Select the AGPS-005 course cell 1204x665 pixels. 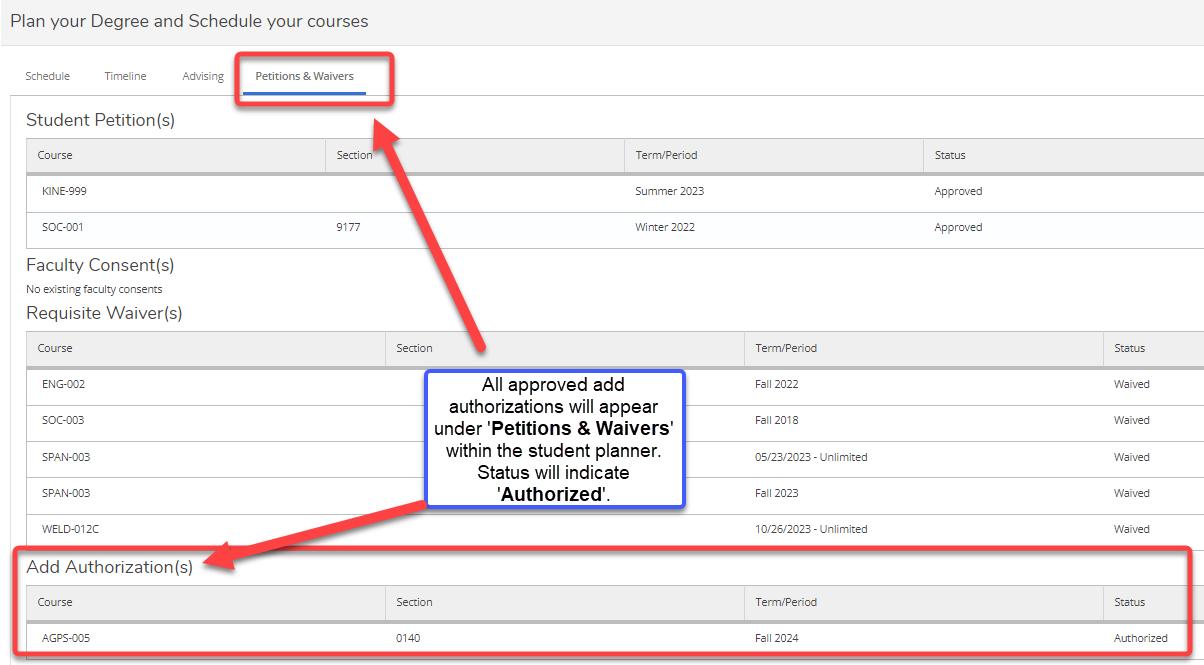click(x=66, y=638)
